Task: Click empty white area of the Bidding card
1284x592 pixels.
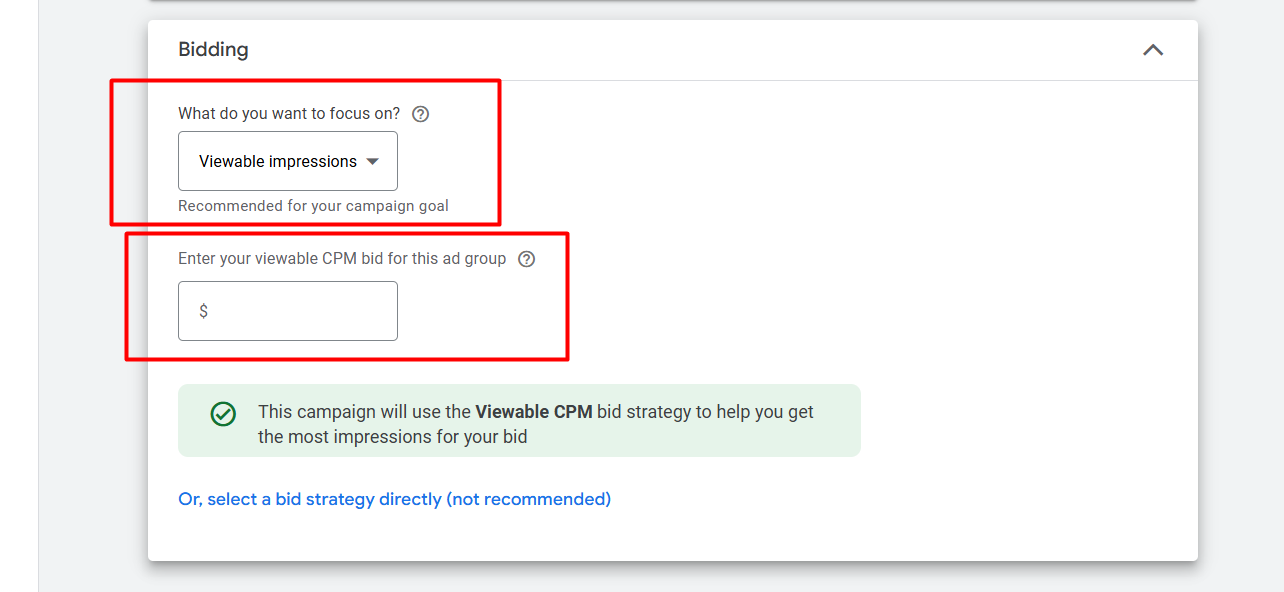Action: (x=950, y=250)
